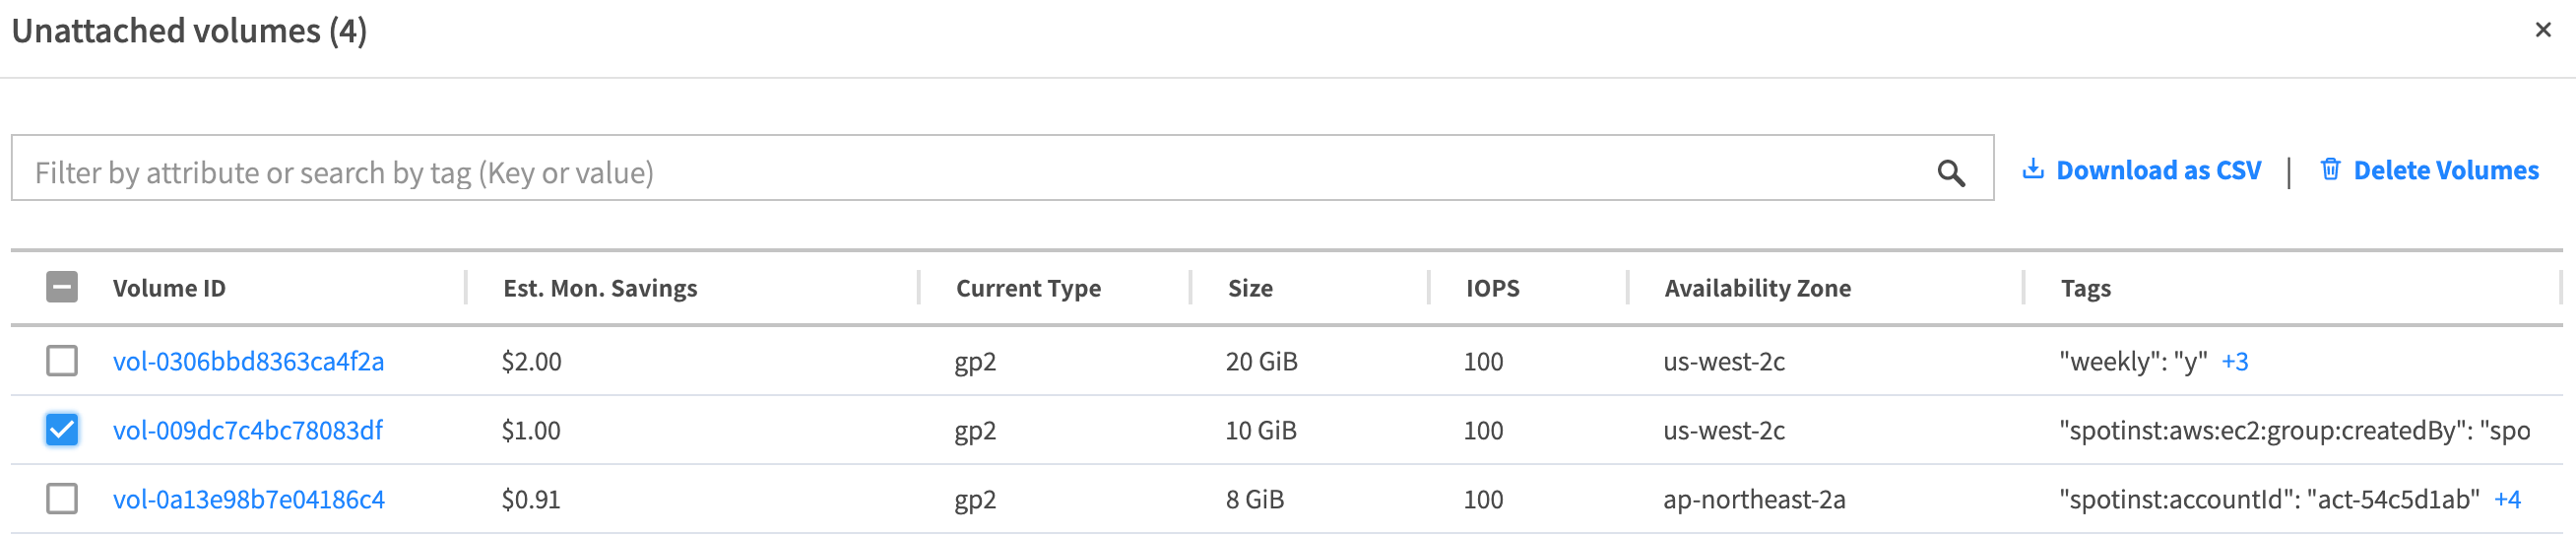
Task: Click the Size column header
Action: coord(1250,288)
